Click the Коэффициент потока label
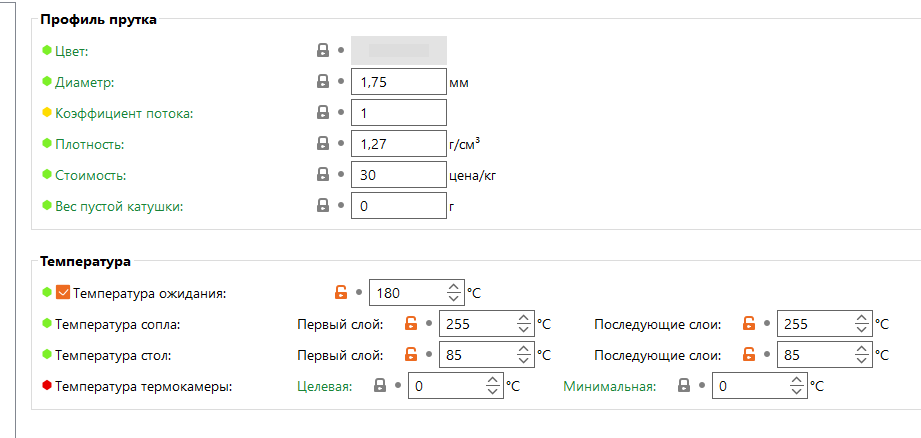The width and height of the screenshot is (921, 438). [x=124, y=113]
